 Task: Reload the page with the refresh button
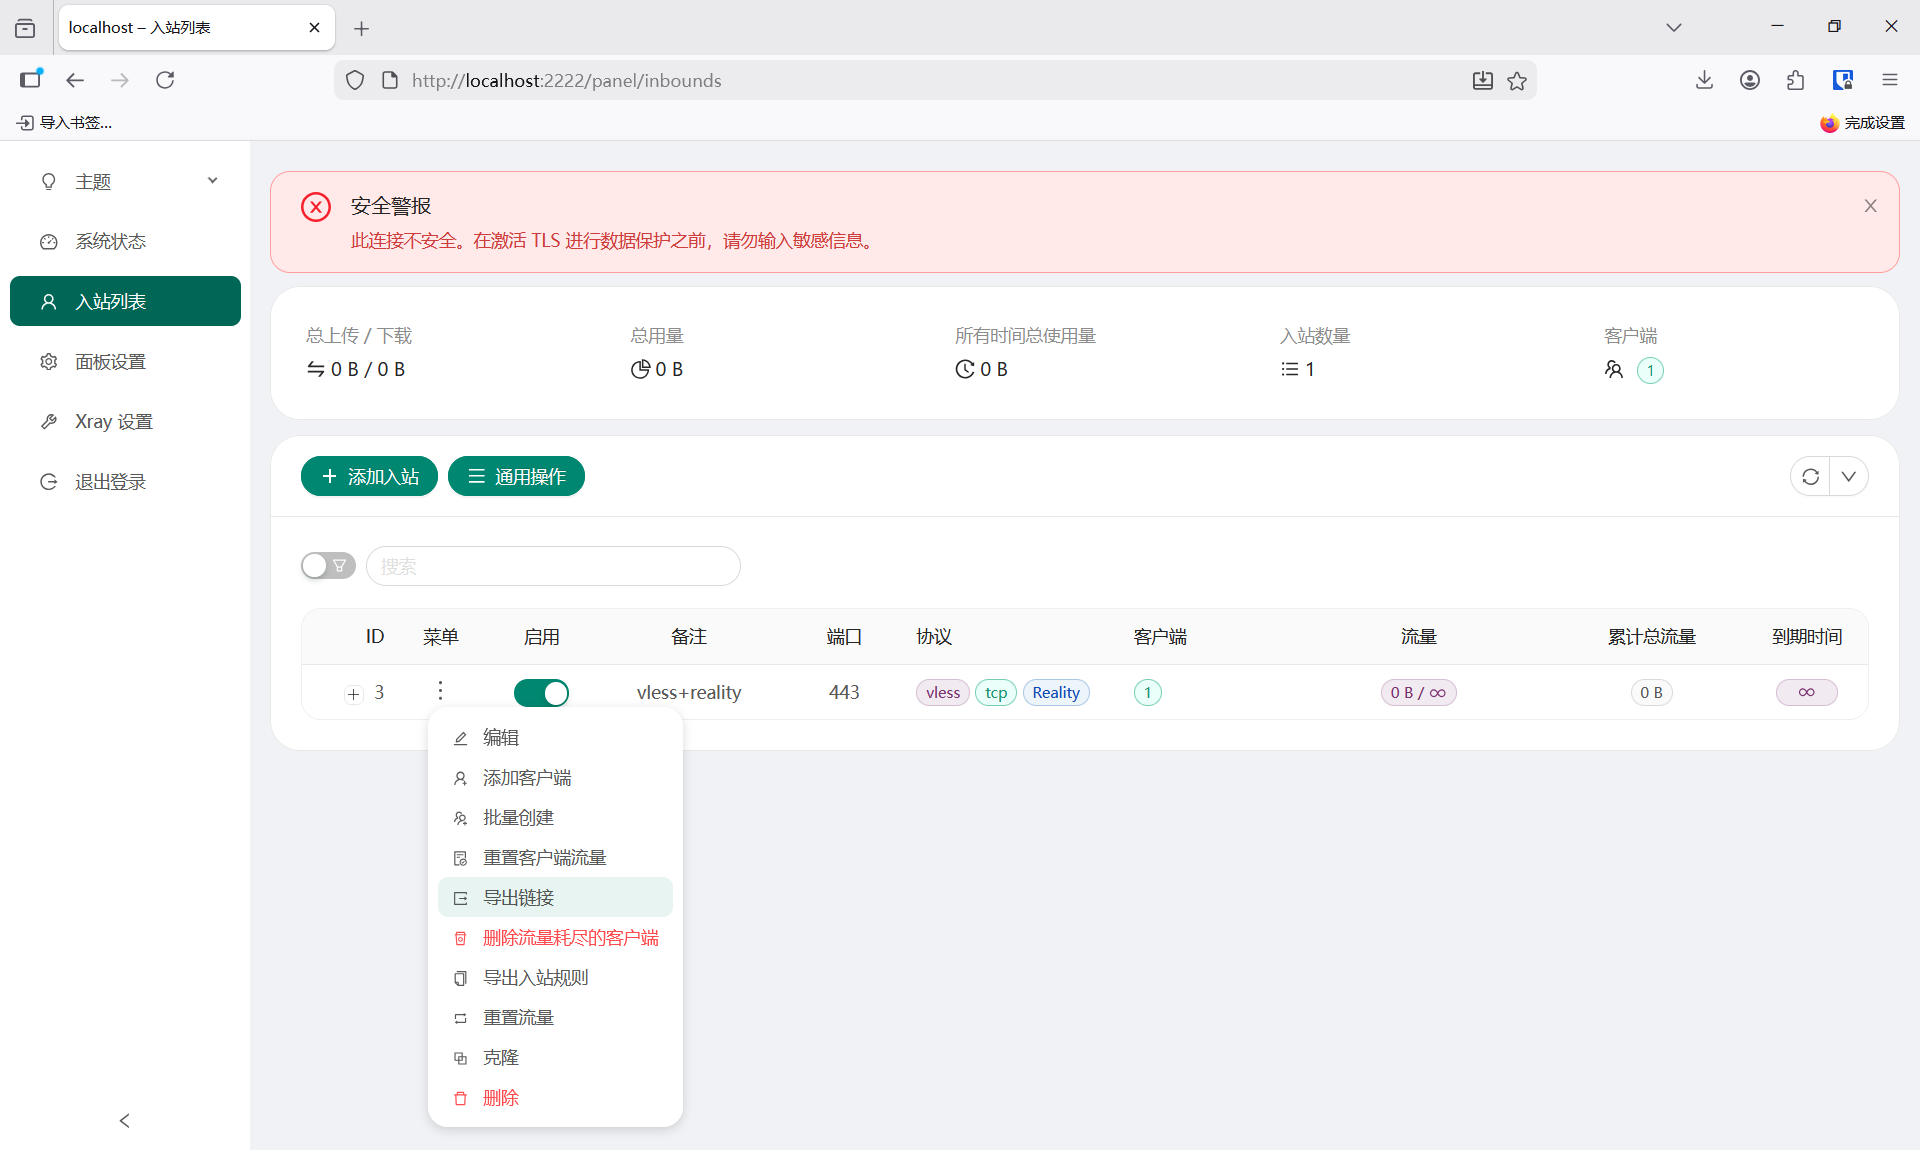[x=165, y=81]
